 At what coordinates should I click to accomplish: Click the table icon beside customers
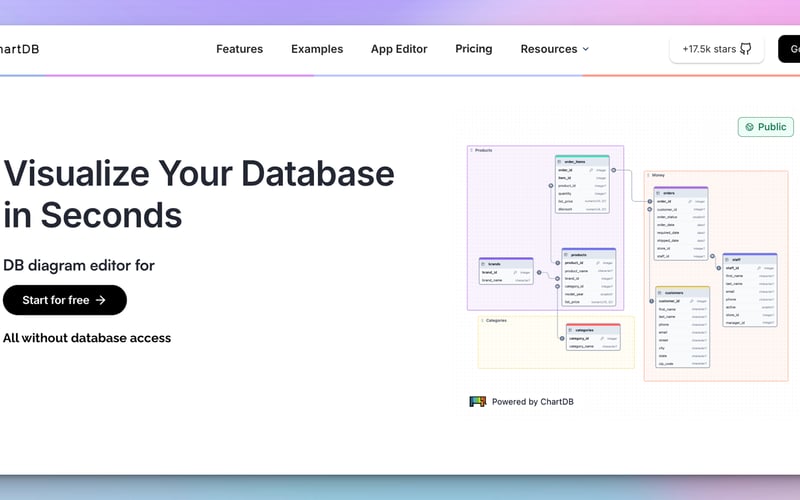(660, 293)
